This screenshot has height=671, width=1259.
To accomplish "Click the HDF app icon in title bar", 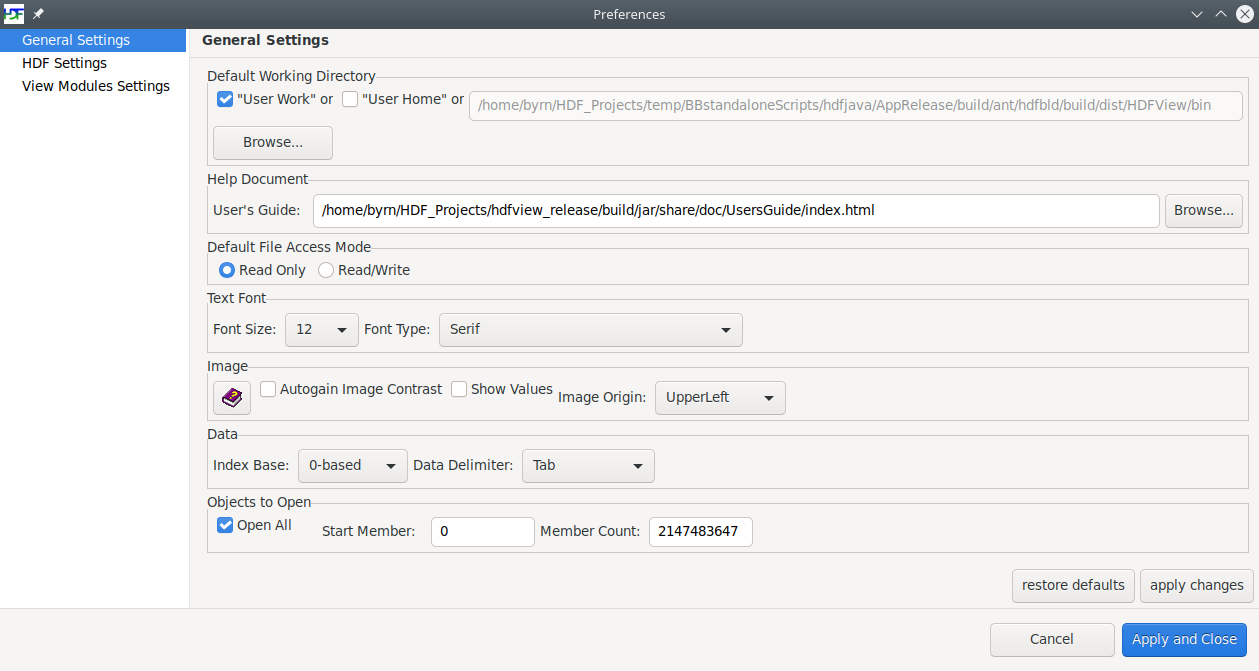I will pos(14,14).
